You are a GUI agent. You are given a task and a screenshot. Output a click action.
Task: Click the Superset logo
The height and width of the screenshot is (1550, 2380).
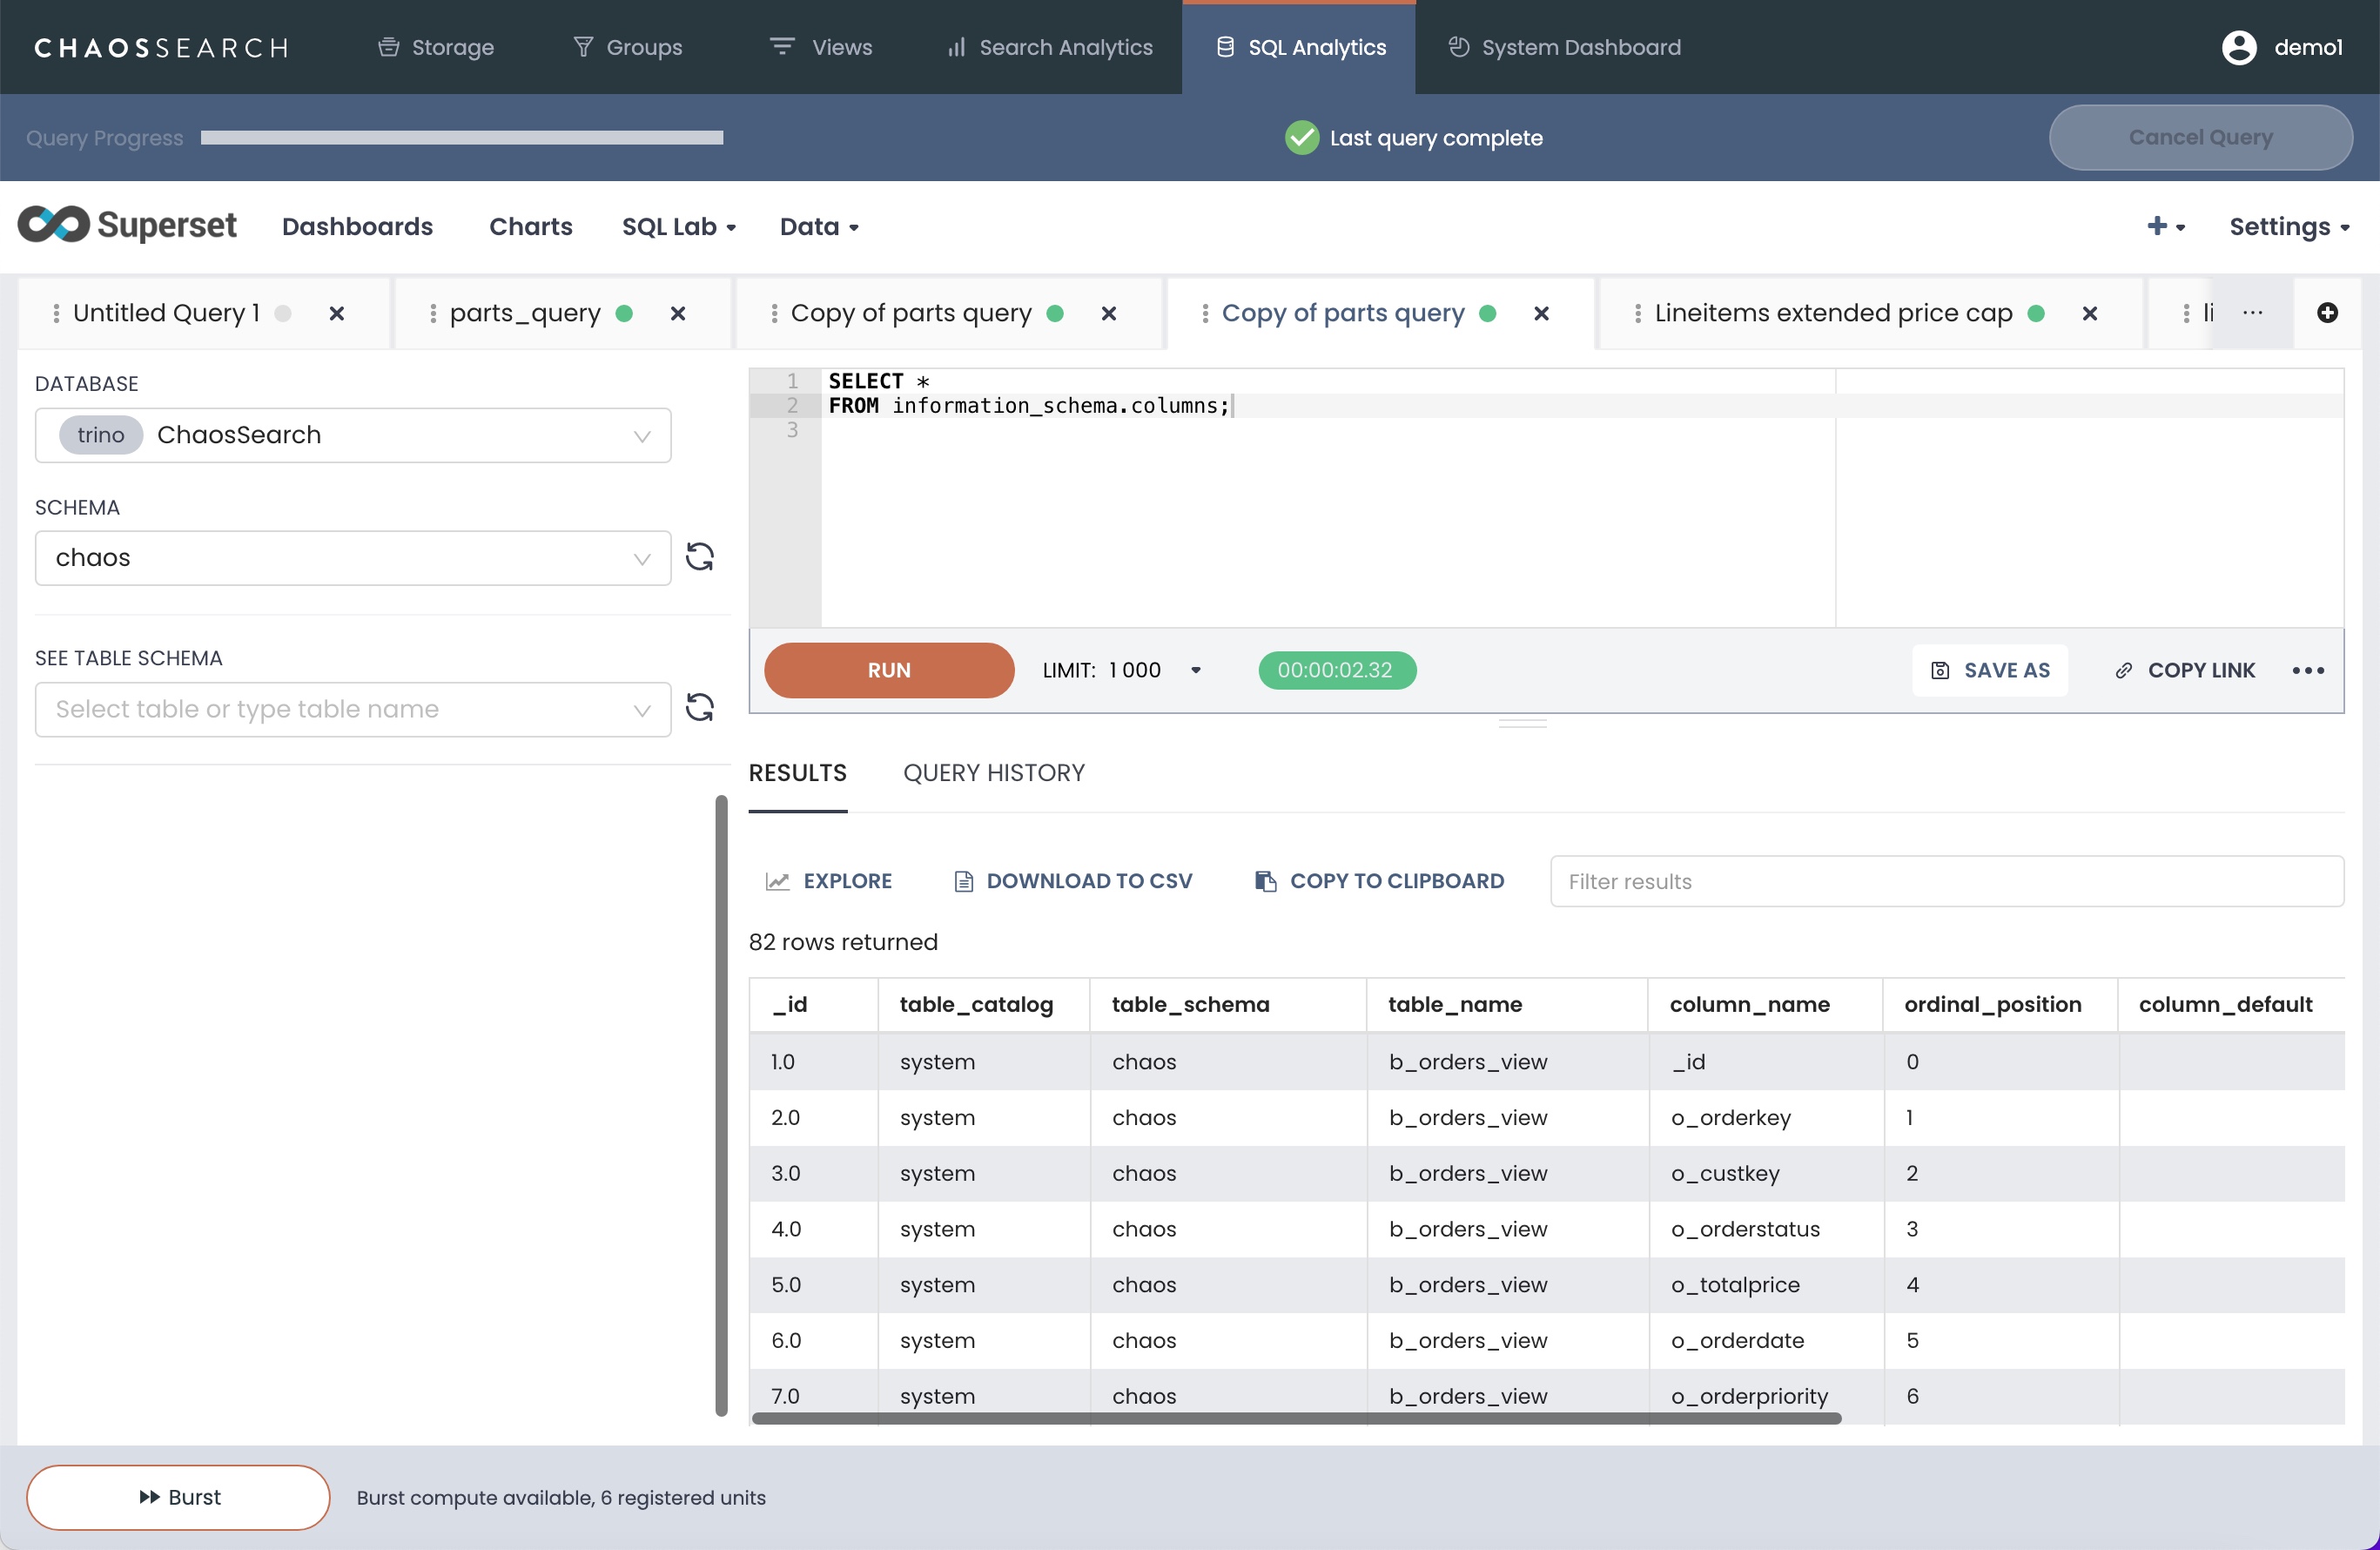127,225
